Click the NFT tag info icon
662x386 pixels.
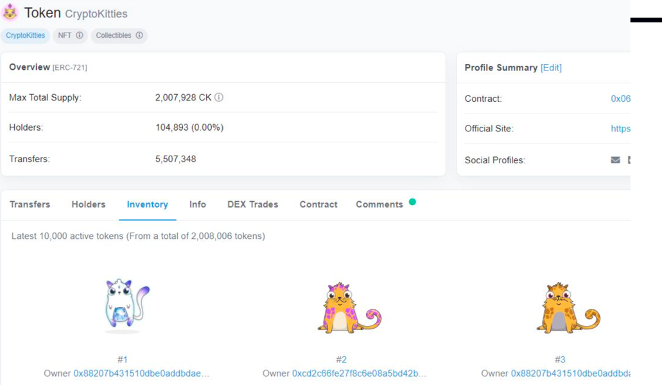point(79,35)
